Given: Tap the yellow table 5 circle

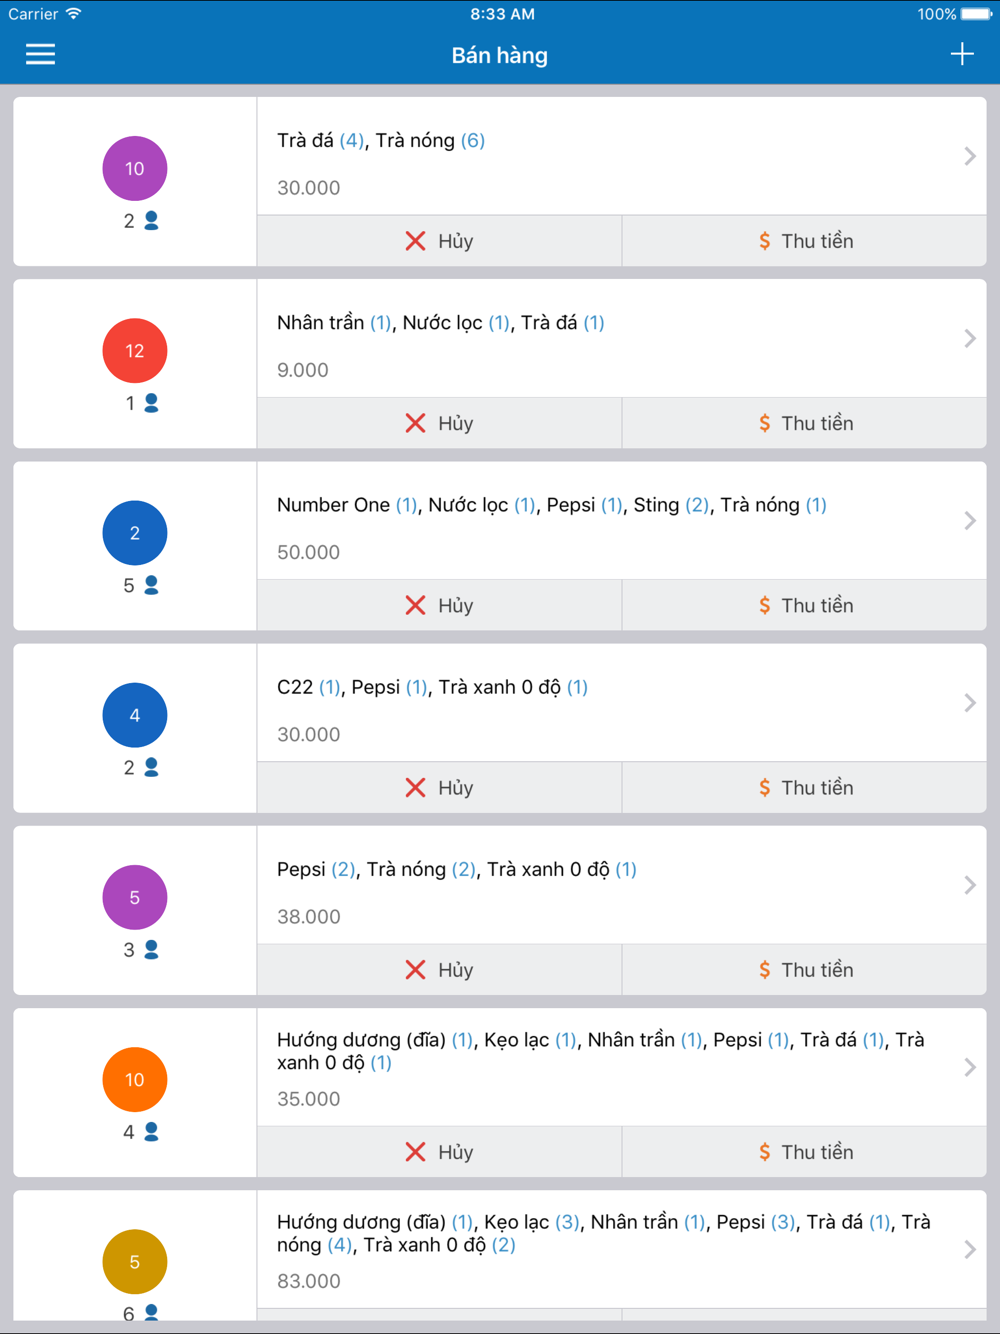Looking at the screenshot, I should (x=135, y=1262).
